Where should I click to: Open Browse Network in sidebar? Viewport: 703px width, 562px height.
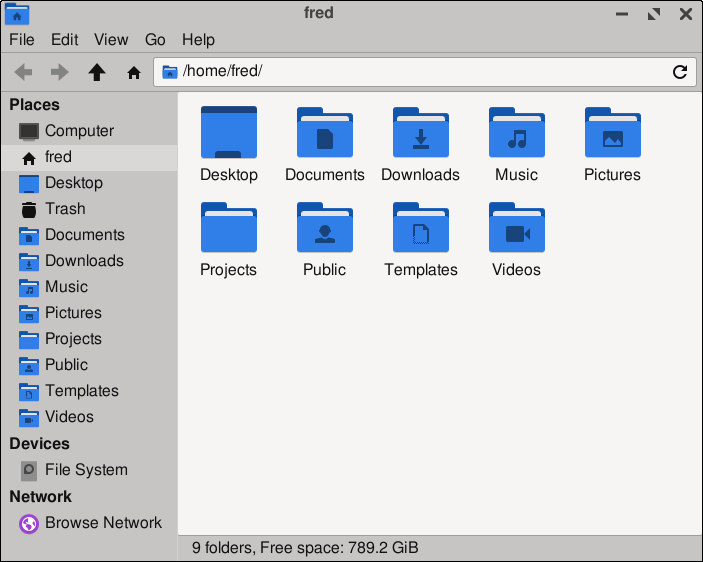point(89,523)
